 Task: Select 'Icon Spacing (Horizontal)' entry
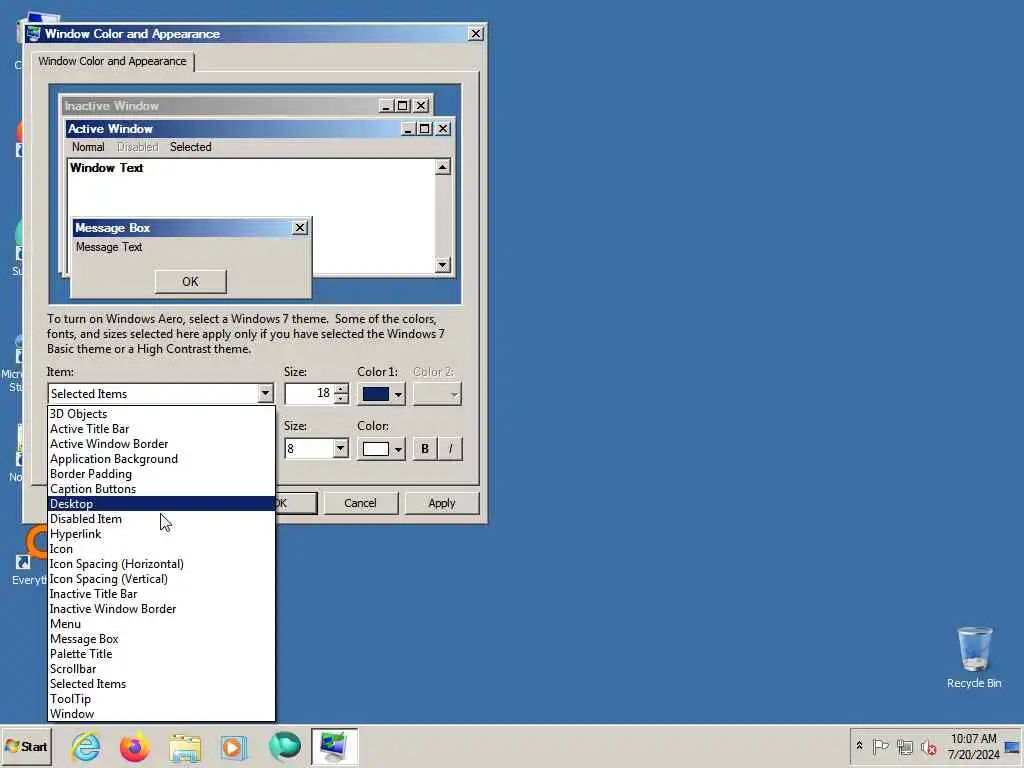(161, 564)
